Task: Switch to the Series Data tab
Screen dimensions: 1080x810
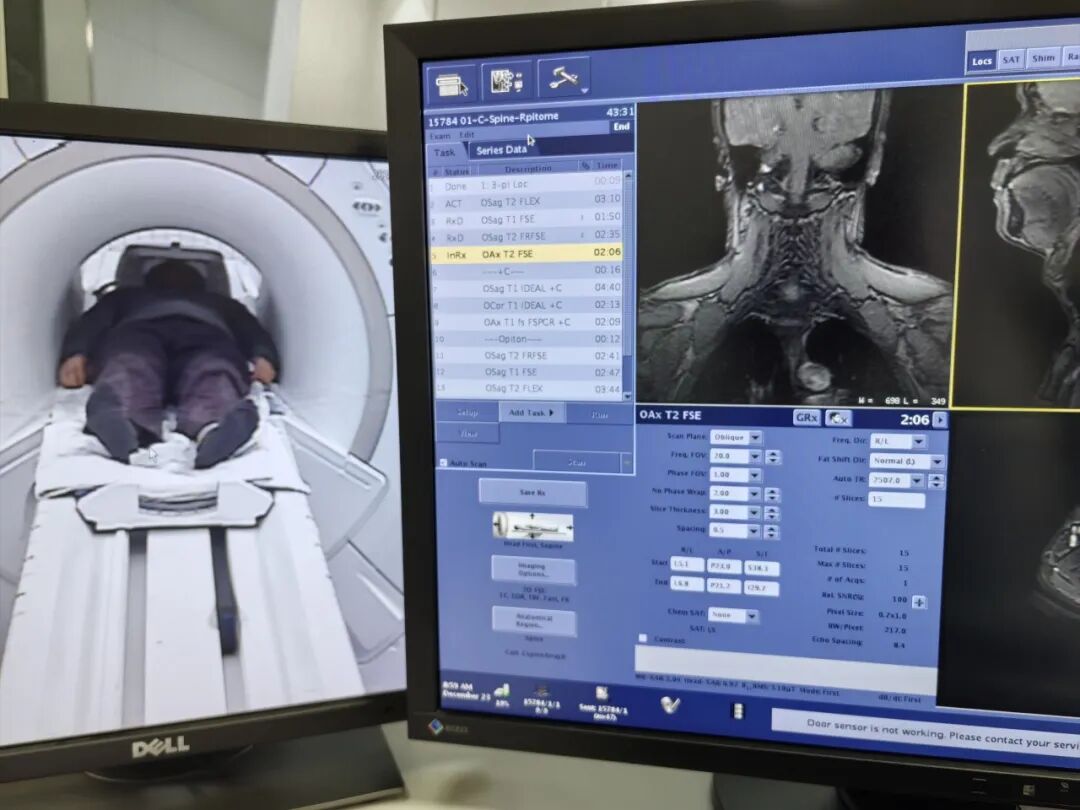Action: click(501, 149)
